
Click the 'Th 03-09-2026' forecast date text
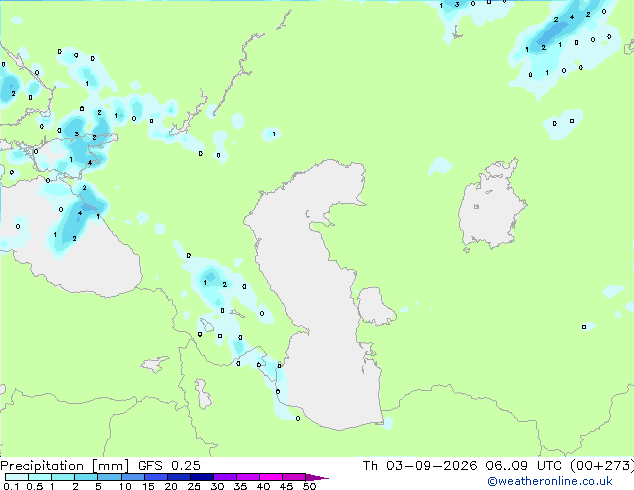tap(420, 466)
